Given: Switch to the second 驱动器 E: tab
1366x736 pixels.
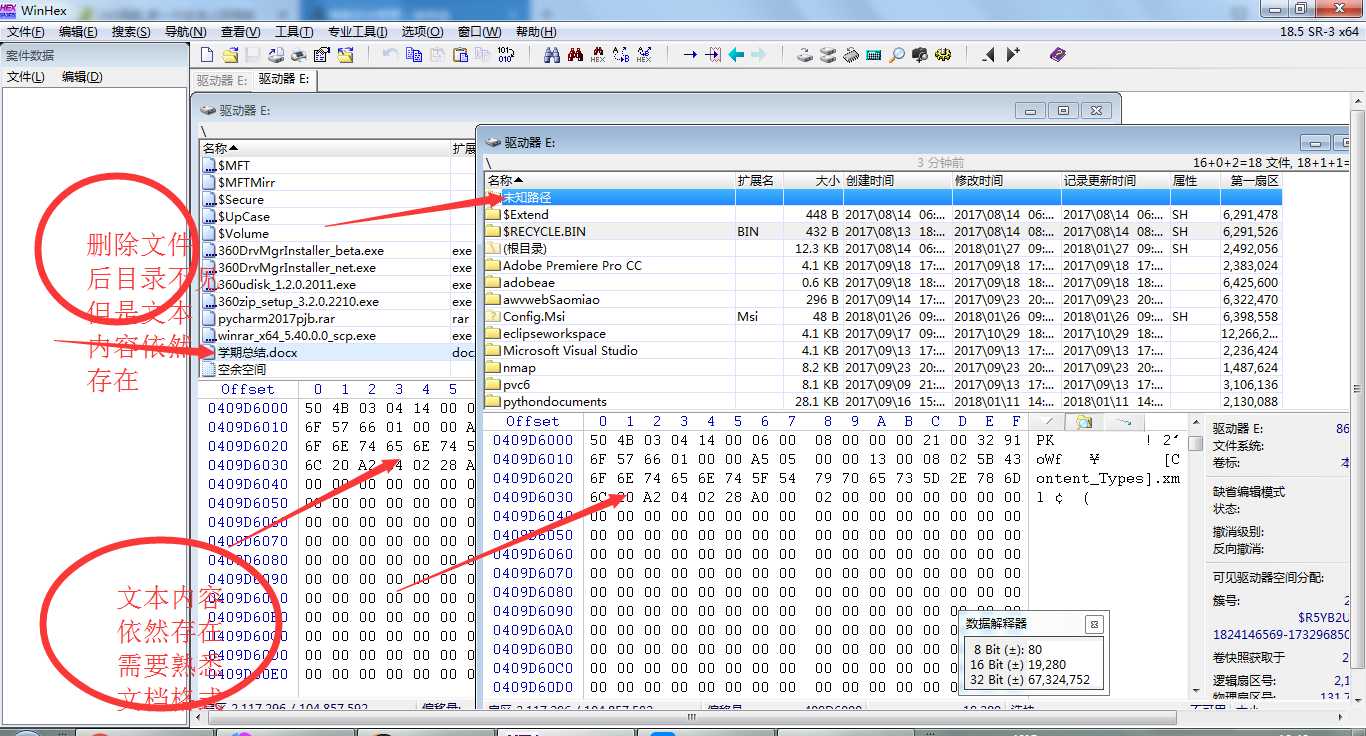Looking at the screenshot, I should tap(284, 79).
